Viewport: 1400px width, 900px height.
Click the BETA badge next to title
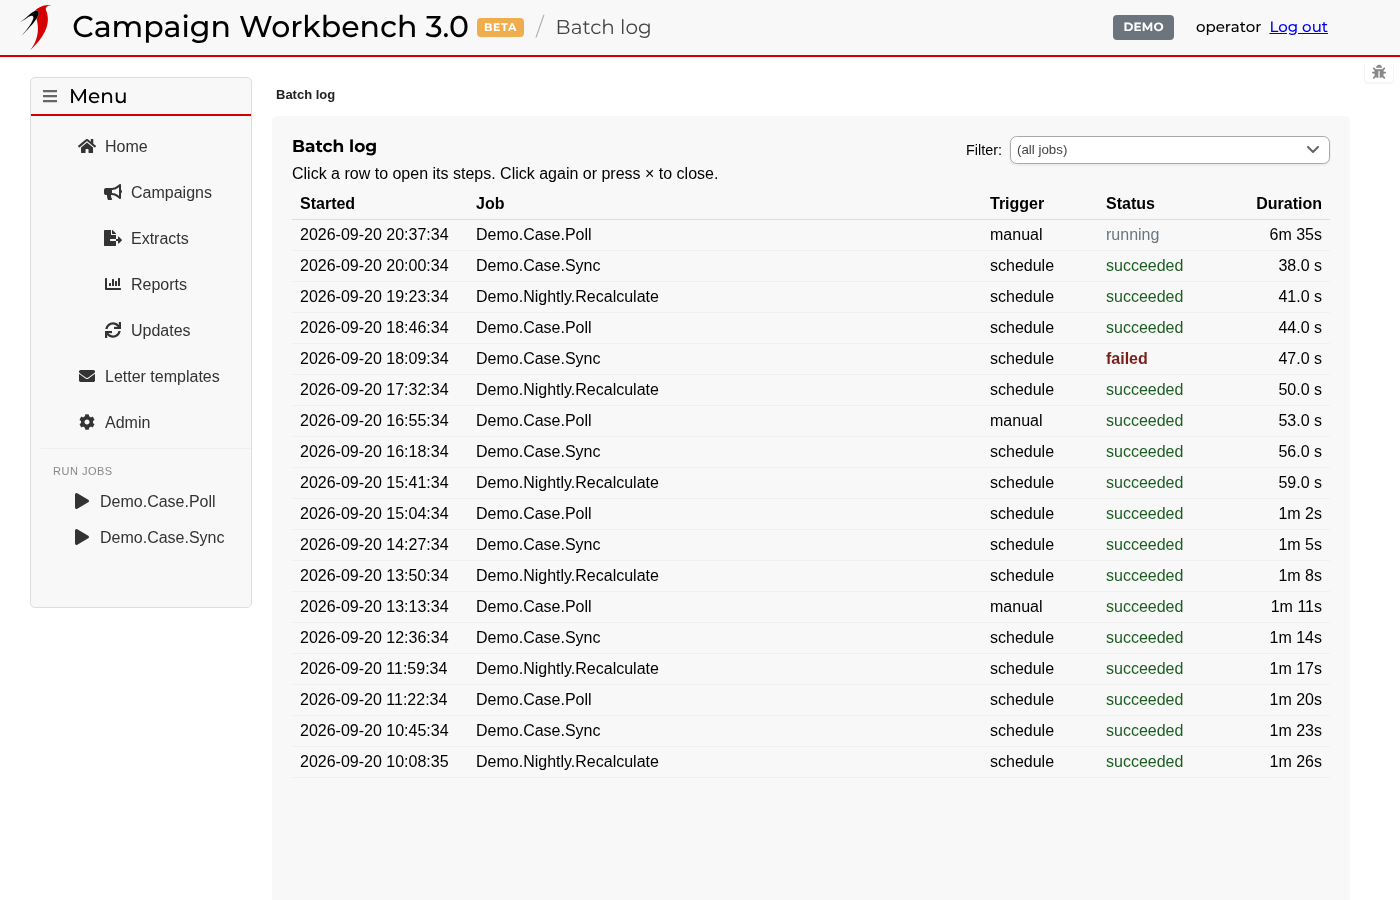click(x=500, y=27)
